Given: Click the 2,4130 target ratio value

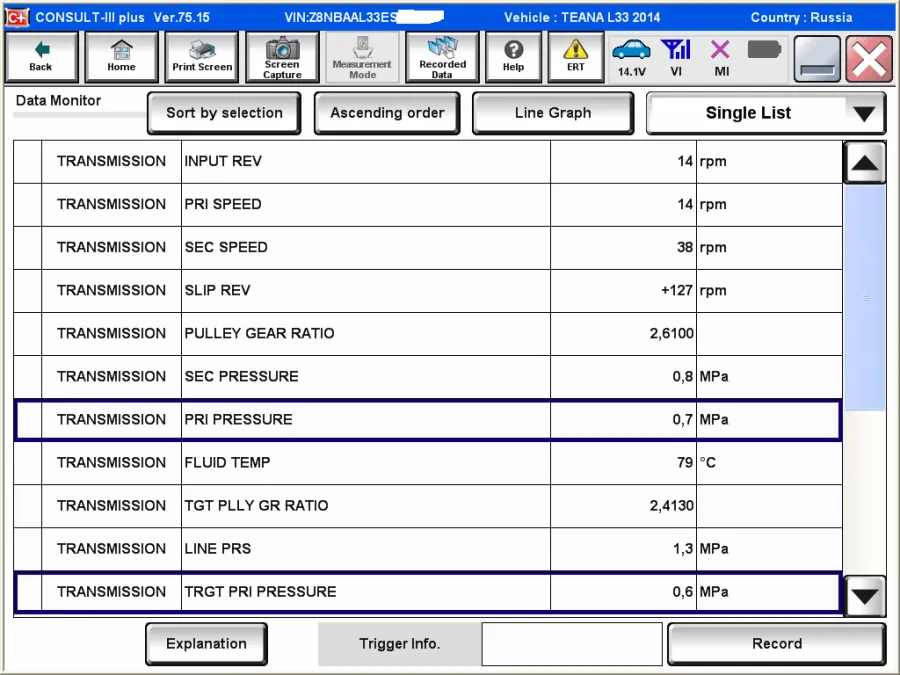Looking at the screenshot, I should [672, 506].
